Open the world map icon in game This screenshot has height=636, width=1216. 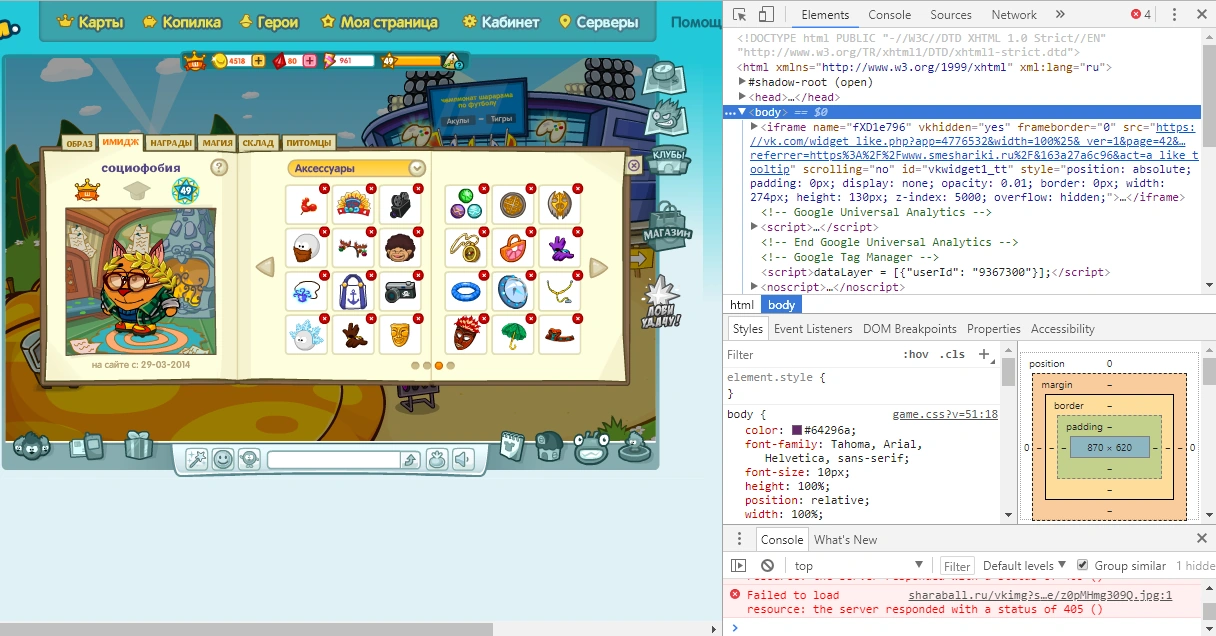(663, 77)
